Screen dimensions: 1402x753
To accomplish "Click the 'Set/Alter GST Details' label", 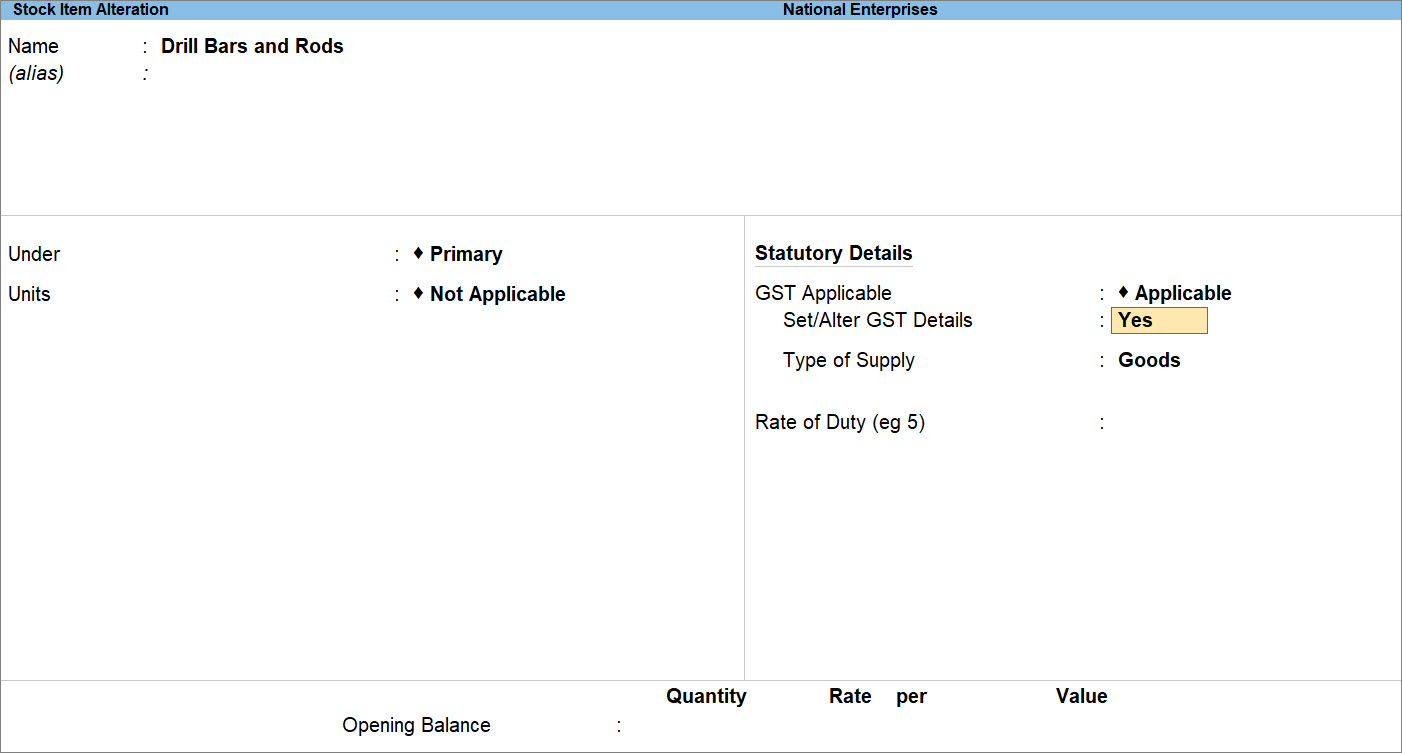I will click(877, 320).
